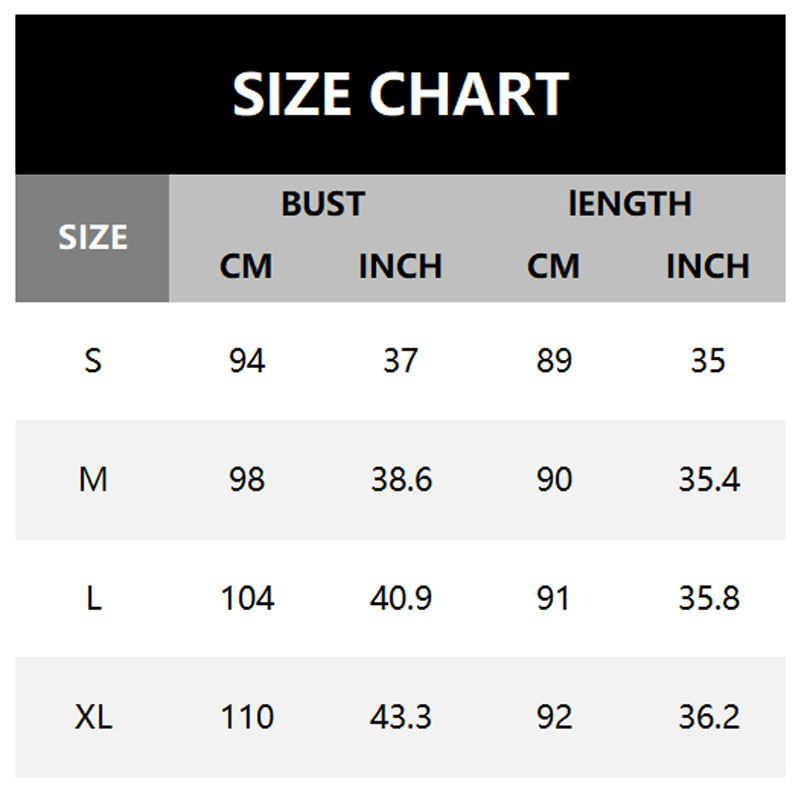Select the INCH subheader under BUST
800x800 pixels.
(400, 267)
